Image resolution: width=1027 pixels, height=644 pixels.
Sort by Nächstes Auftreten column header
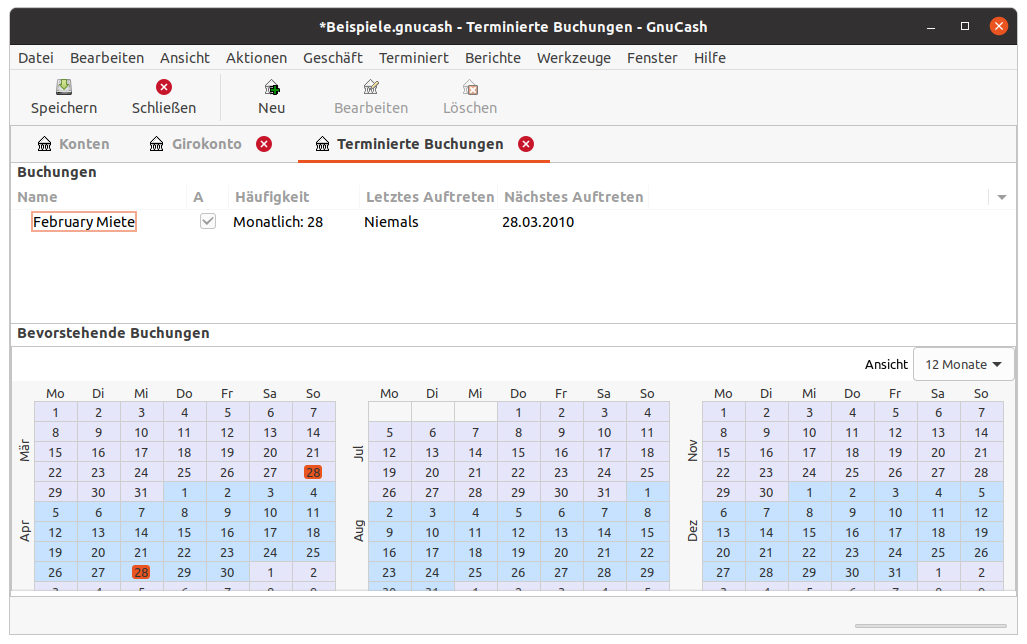573,197
